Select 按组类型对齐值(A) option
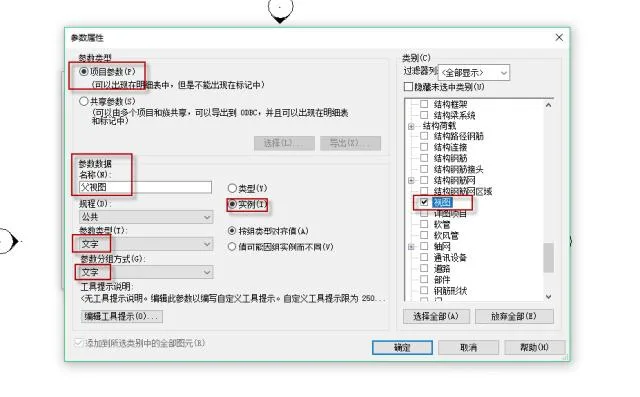The height and width of the screenshot is (397, 640). [232, 231]
